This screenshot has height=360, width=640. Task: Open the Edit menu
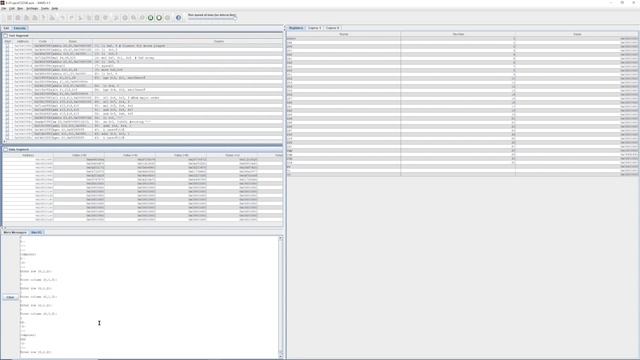(x=12, y=8)
